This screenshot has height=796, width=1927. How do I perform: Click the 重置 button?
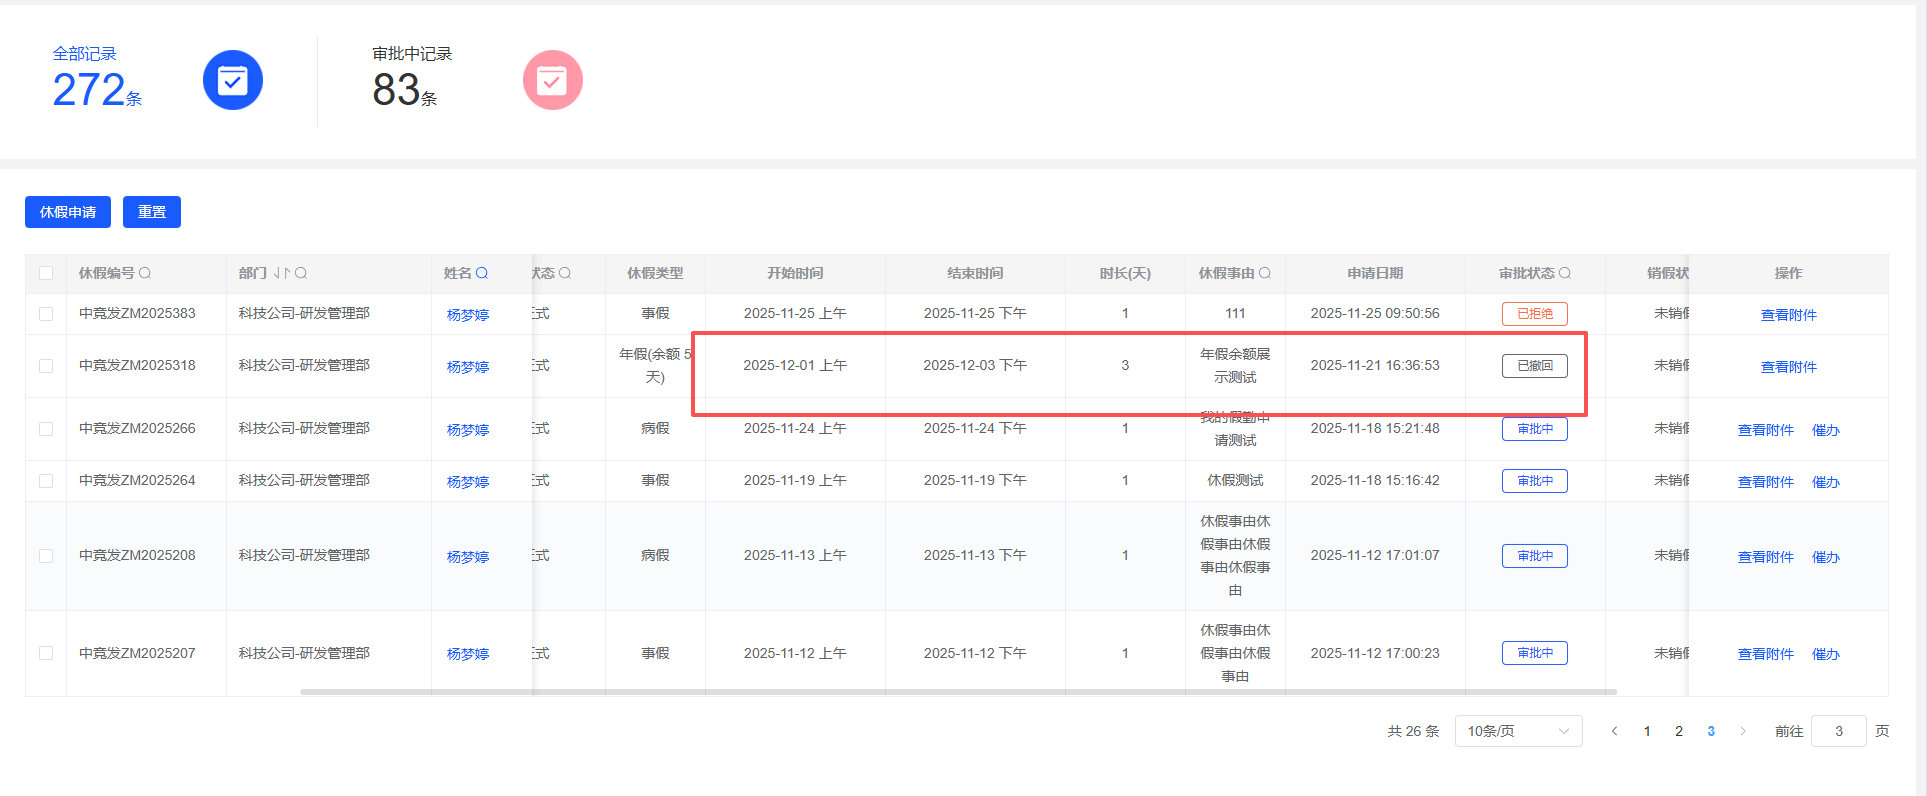point(152,212)
